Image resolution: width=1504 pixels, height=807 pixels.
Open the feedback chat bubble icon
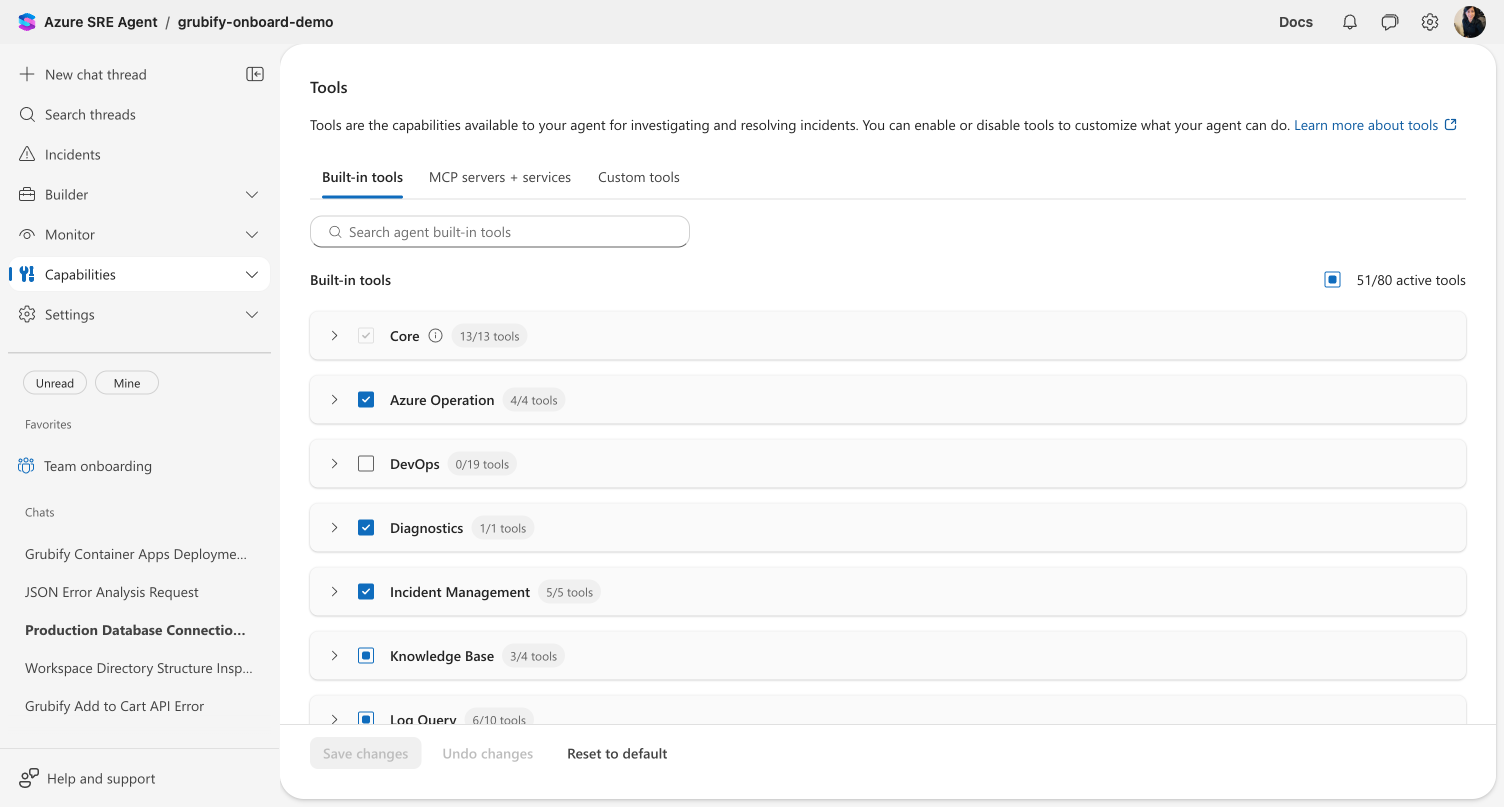pos(1390,22)
